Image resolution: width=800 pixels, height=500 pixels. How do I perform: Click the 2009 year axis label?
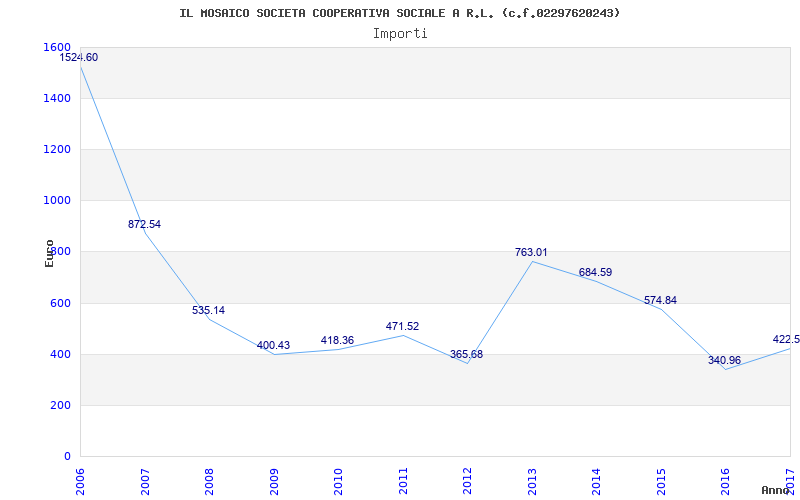click(x=274, y=480)
